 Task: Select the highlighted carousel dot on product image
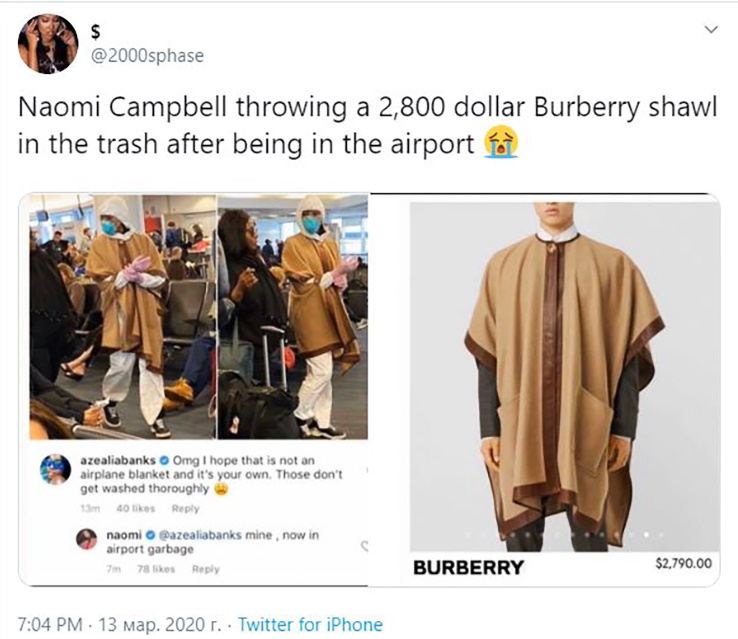(x=646, y=535)
